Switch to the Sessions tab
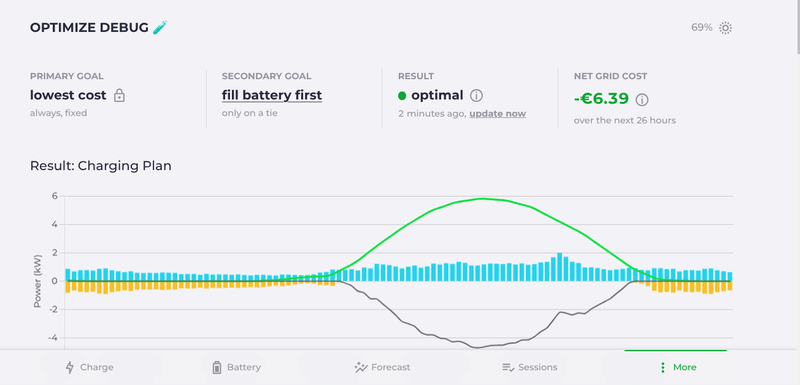 point(530,367)
